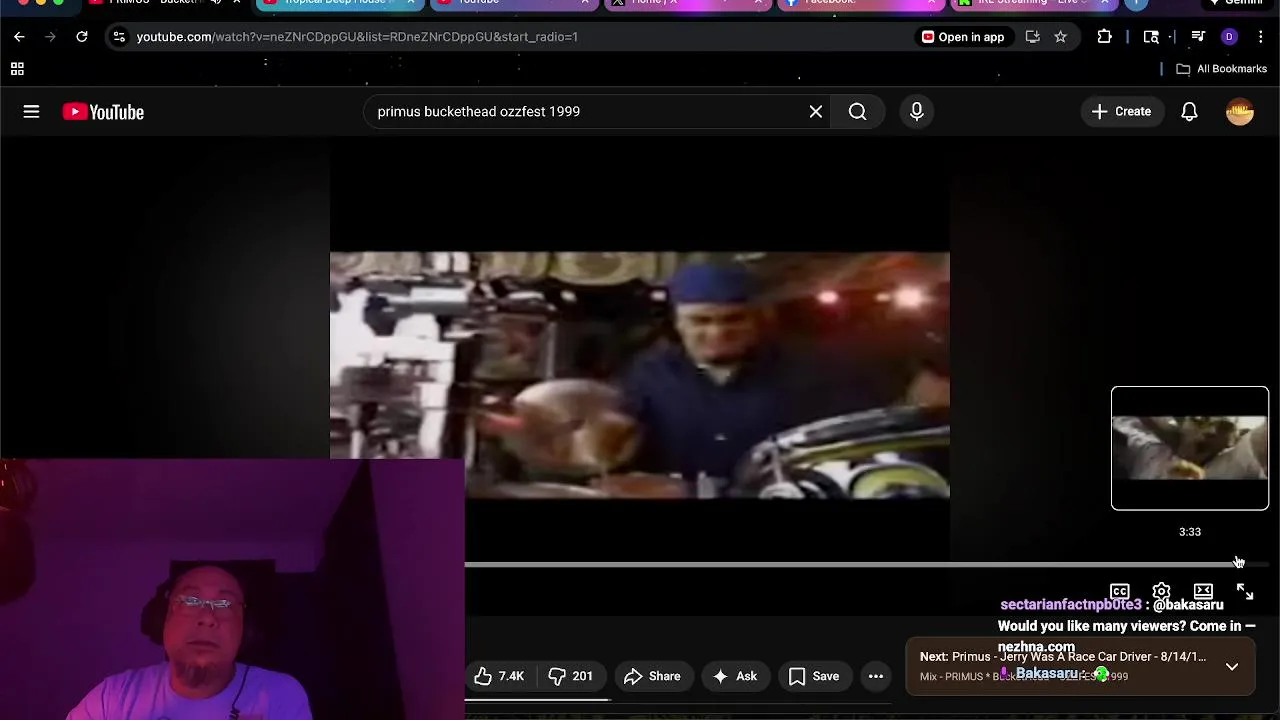The image size is (1280, 720).
Task: Clear the YouTube search query
Action: (x=816, y=112)
